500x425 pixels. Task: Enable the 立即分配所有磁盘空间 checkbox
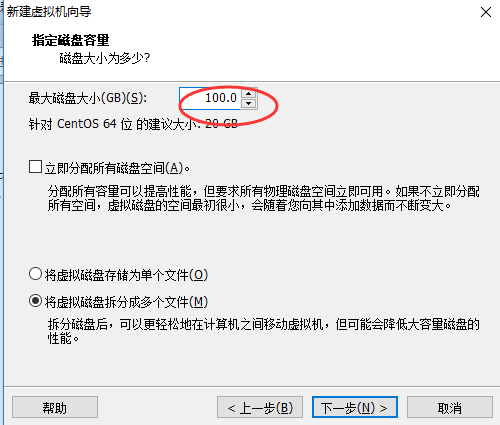point(35,167)
